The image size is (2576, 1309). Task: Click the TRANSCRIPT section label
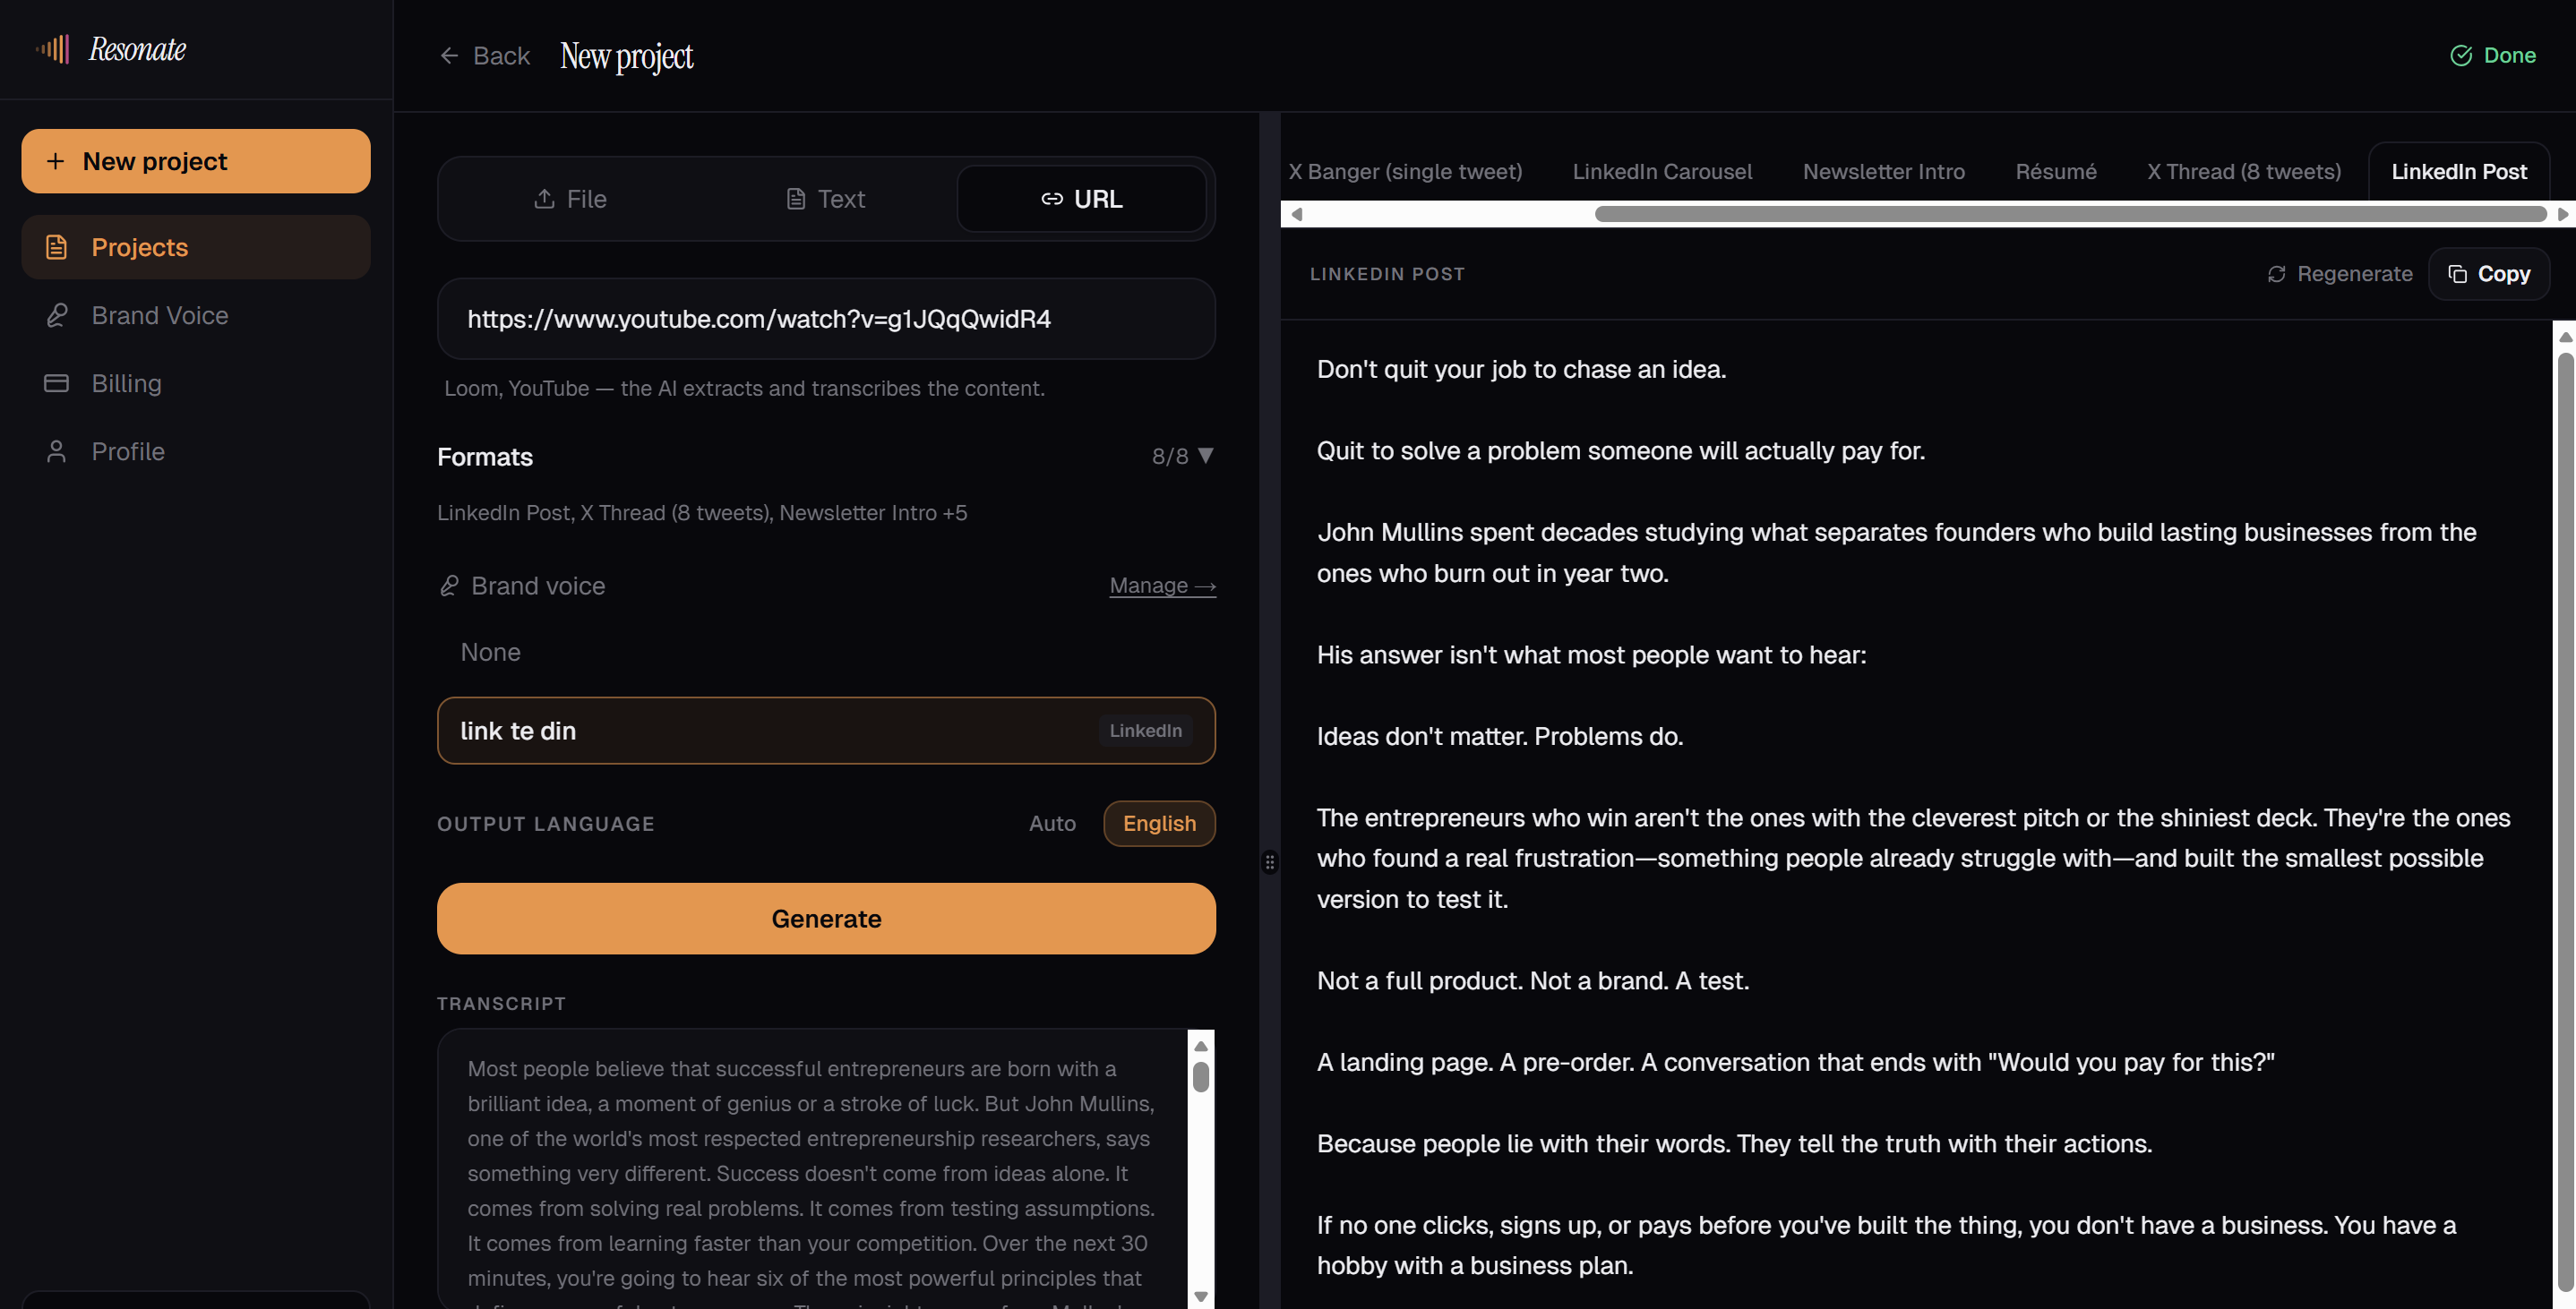[501, 1004]
